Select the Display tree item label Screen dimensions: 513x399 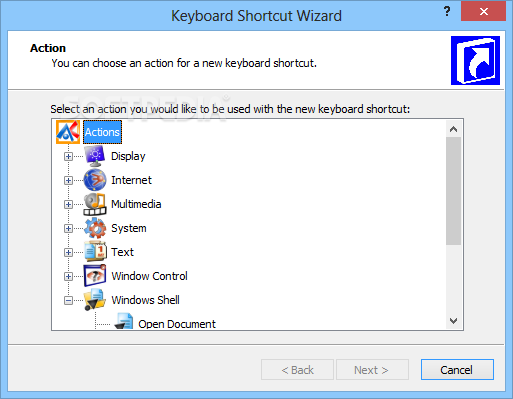pos(128,156)
